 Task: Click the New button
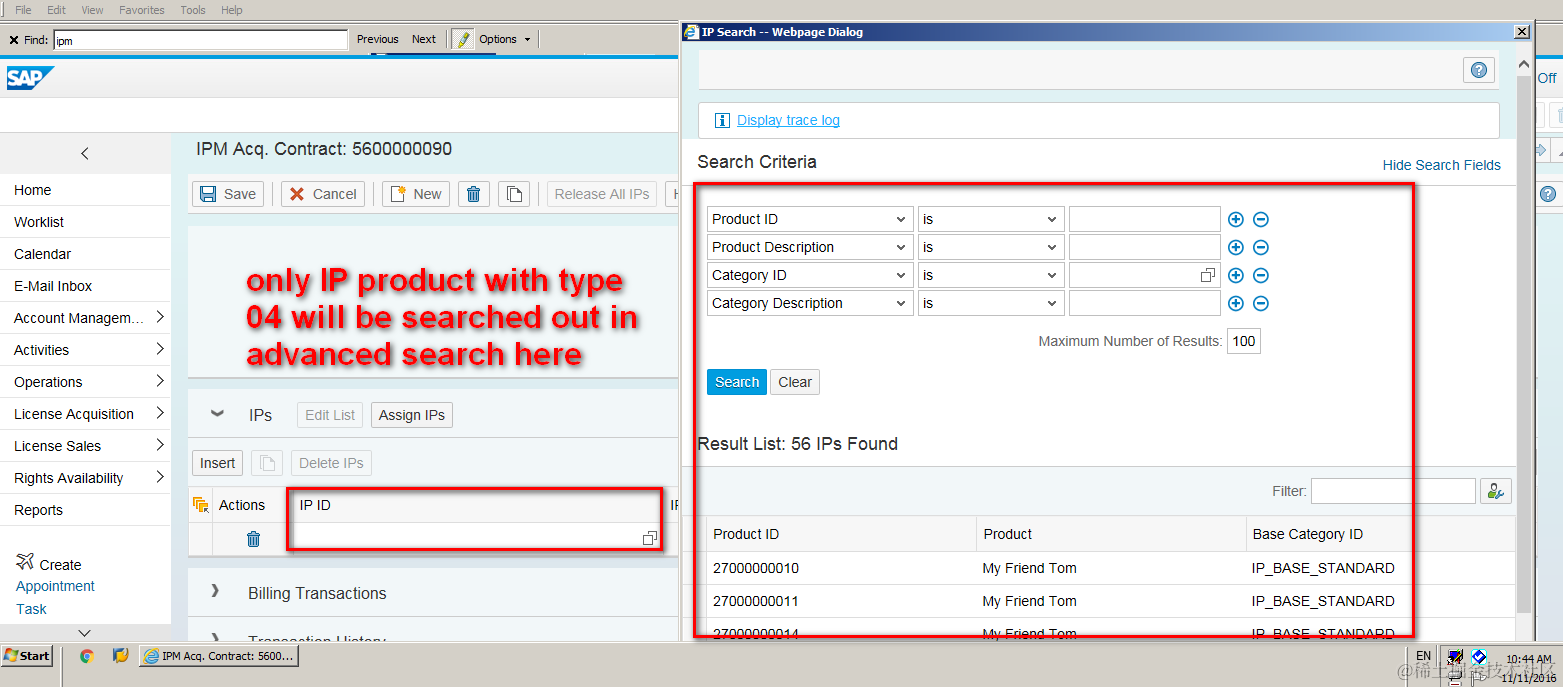point(416,194)
